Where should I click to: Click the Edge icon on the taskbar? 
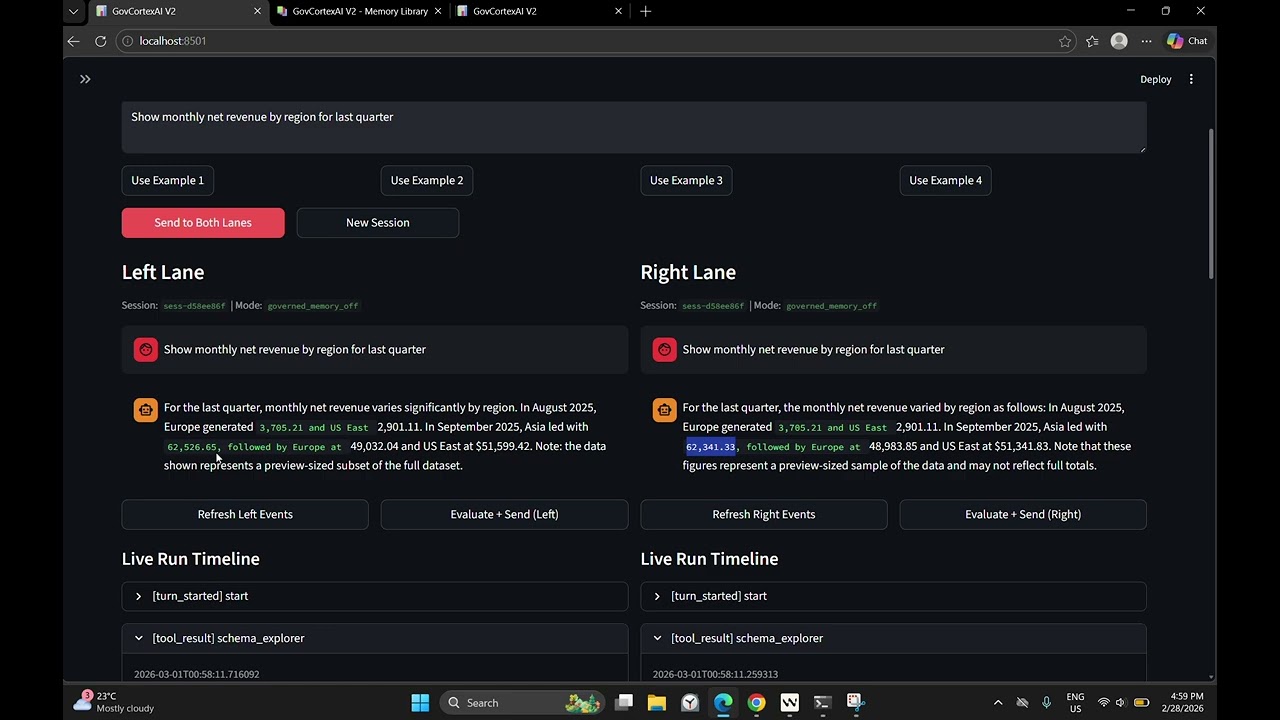(x=723, y=702)
